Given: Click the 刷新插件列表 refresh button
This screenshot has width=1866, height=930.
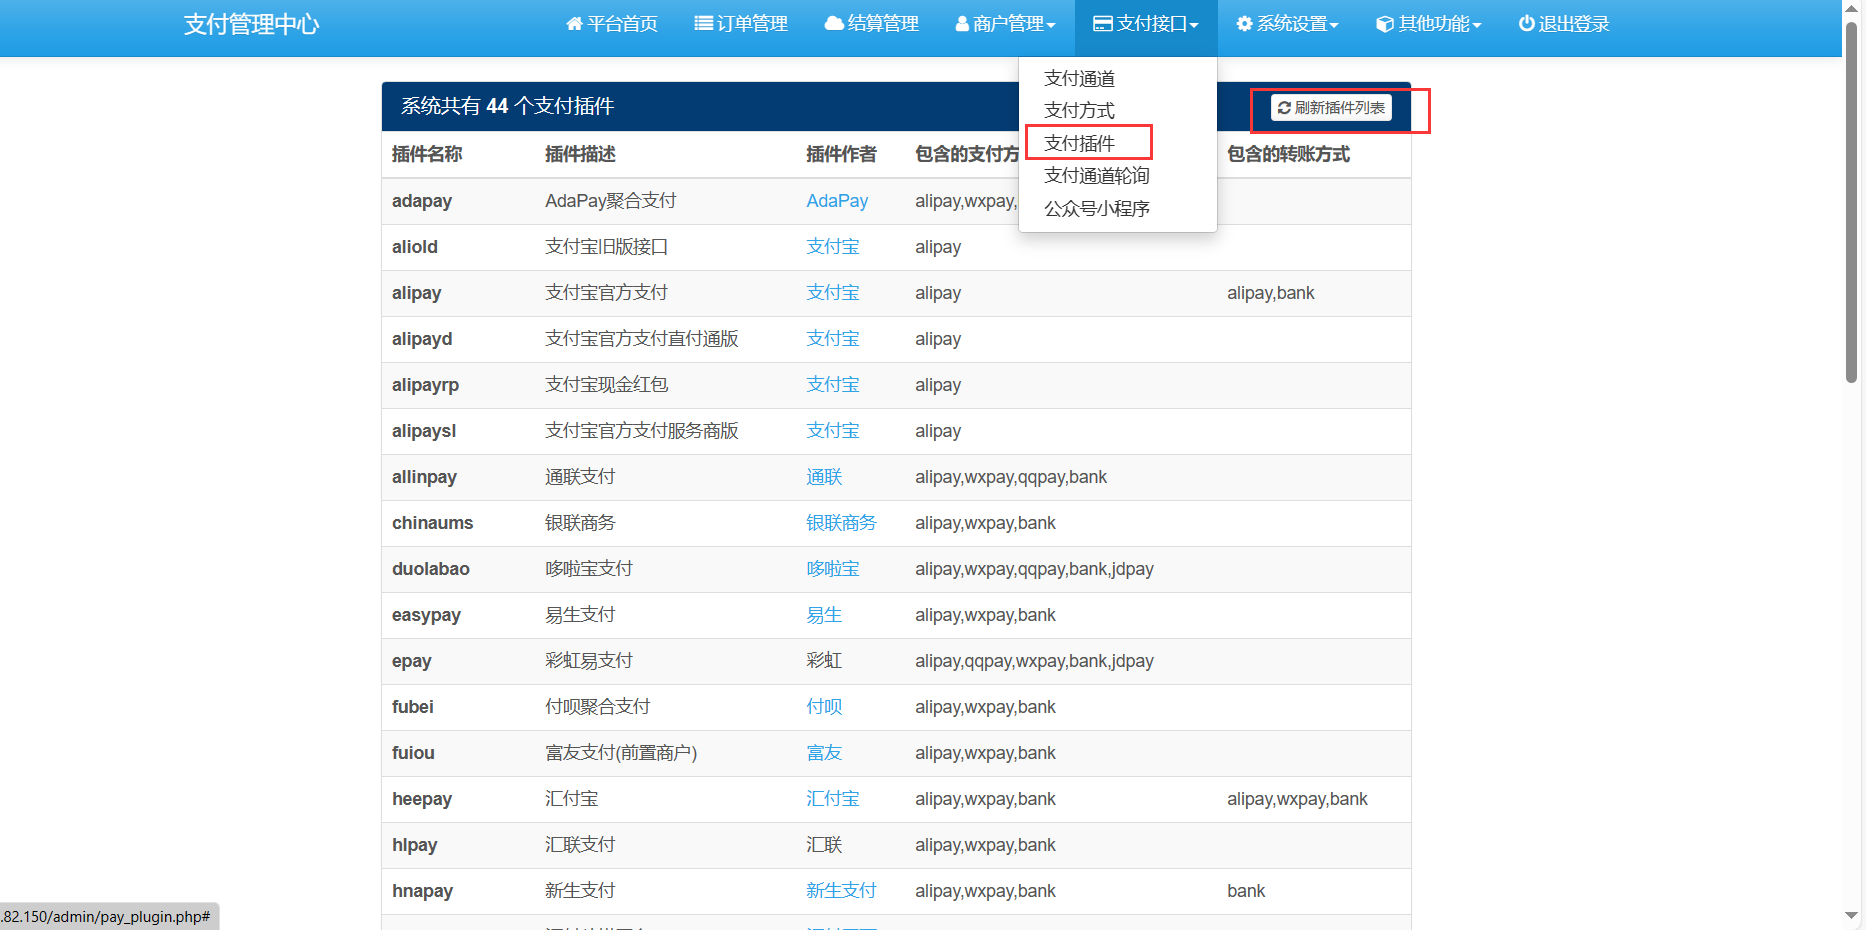Looking at the screenshot, I should (1331, 107).
